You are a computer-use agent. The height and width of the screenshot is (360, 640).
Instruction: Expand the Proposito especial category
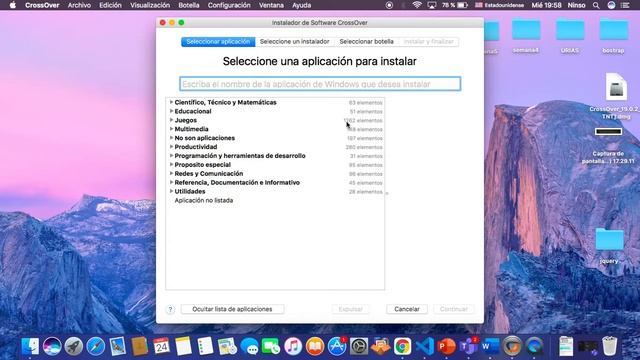(x=171, y=165)
